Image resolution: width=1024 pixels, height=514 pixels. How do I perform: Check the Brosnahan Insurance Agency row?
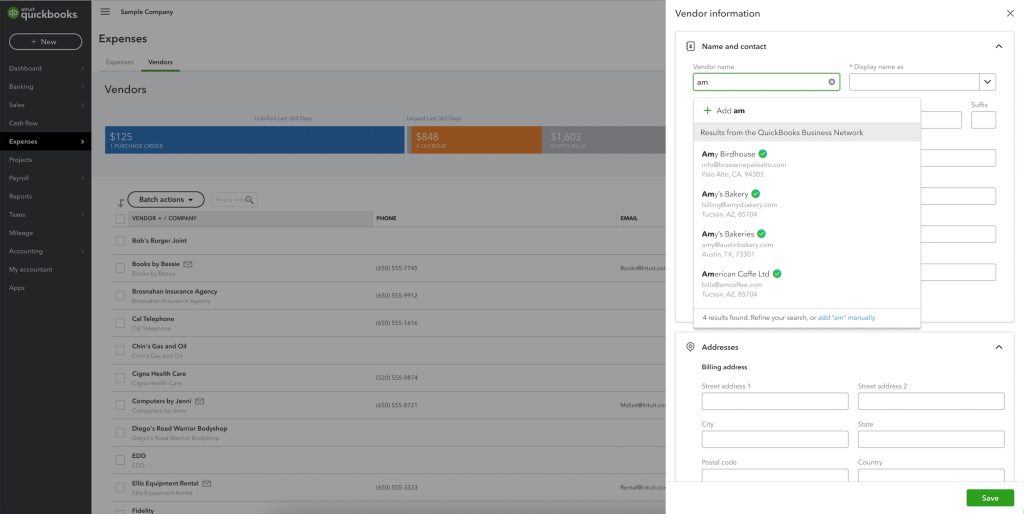[x=120, y=295]
